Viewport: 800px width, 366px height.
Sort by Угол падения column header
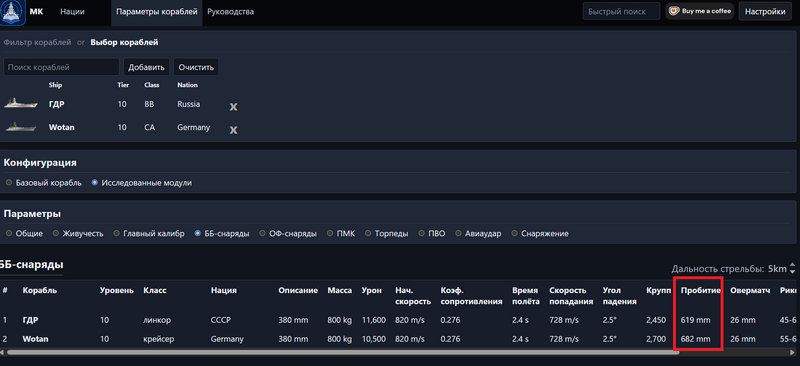(x=619, y=296)
